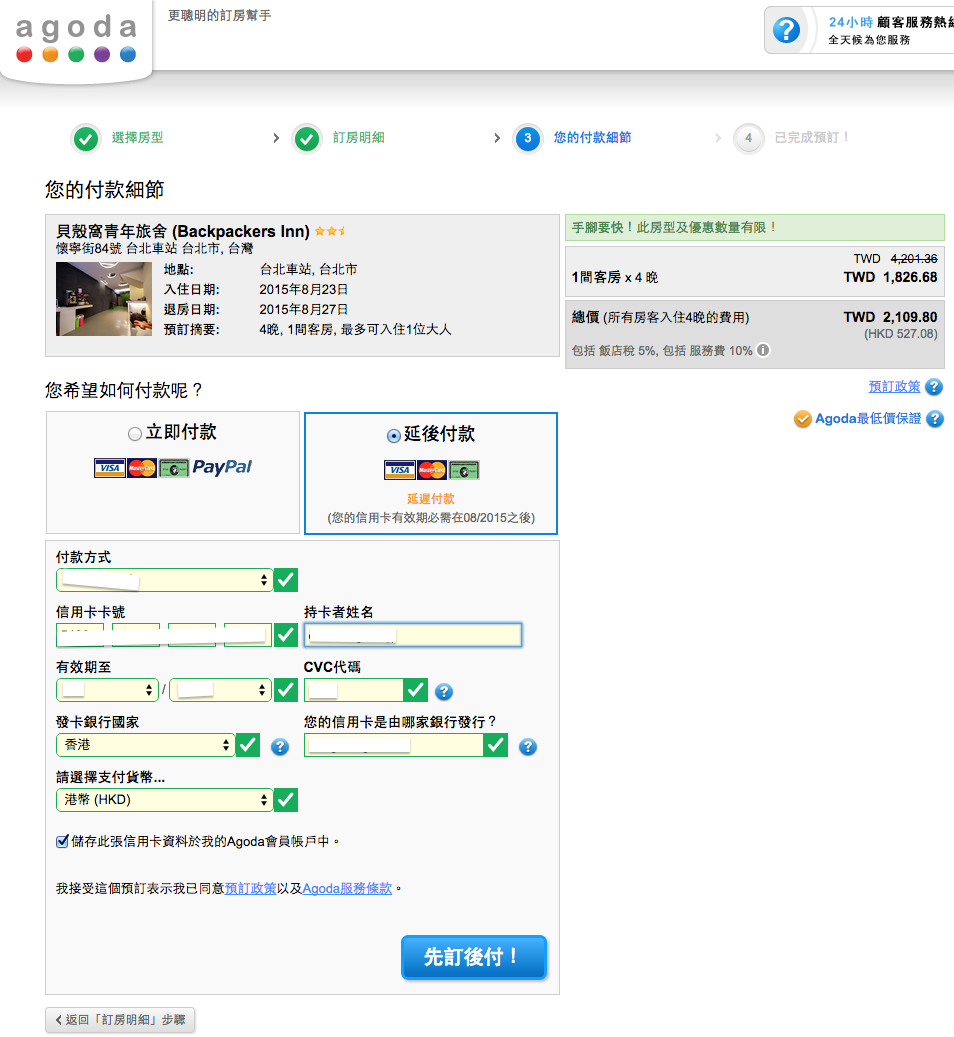The height and width of the screenshot is (1037, 954).
Task: Click the orange checkmark badge for Agoda最低價保證
Action: (x=802, y=419)
